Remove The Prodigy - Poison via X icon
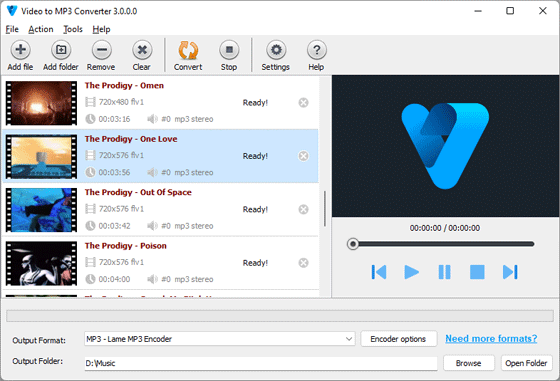Screen dimensions: 560x381 (x=304, y=263)
